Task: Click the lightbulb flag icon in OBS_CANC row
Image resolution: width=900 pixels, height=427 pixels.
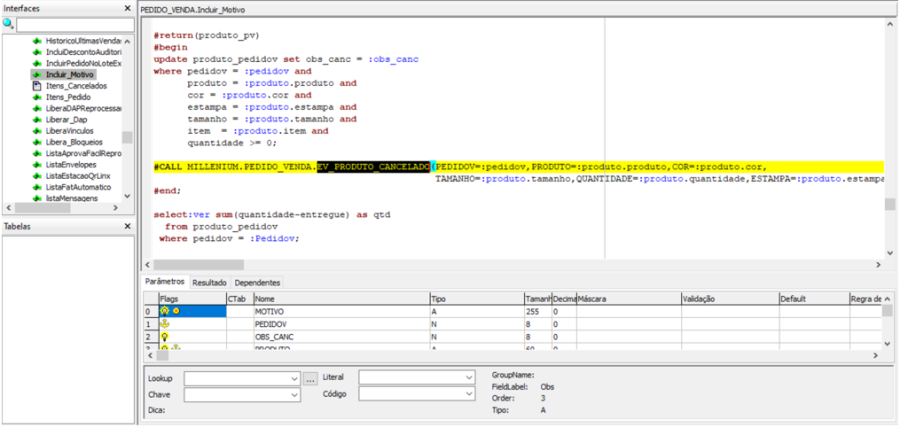Action: (164, 337)
